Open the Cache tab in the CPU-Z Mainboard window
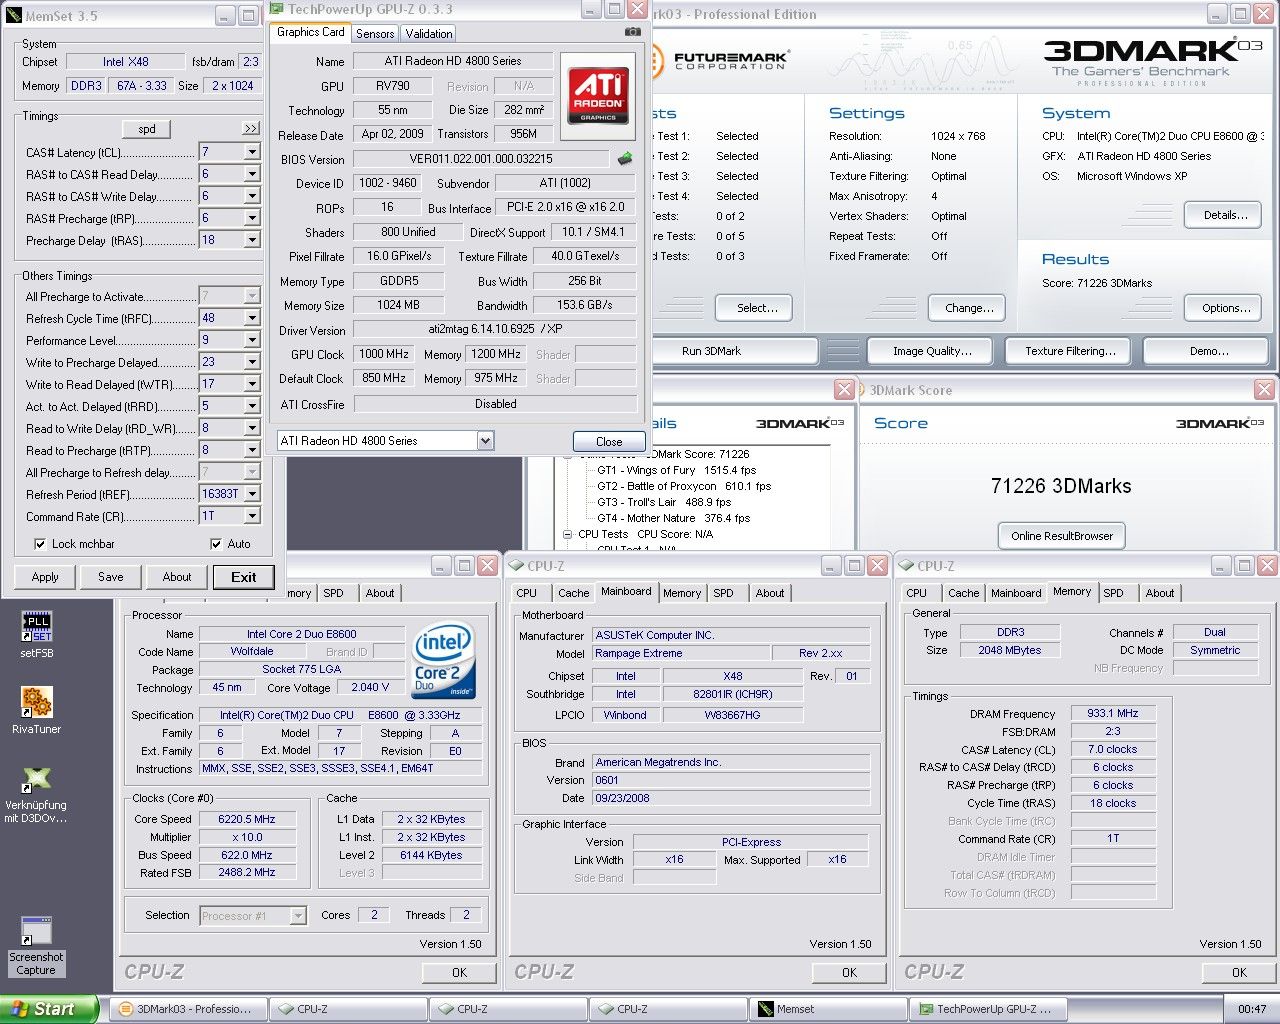The image size is (1280, 1024). (574, 593)
